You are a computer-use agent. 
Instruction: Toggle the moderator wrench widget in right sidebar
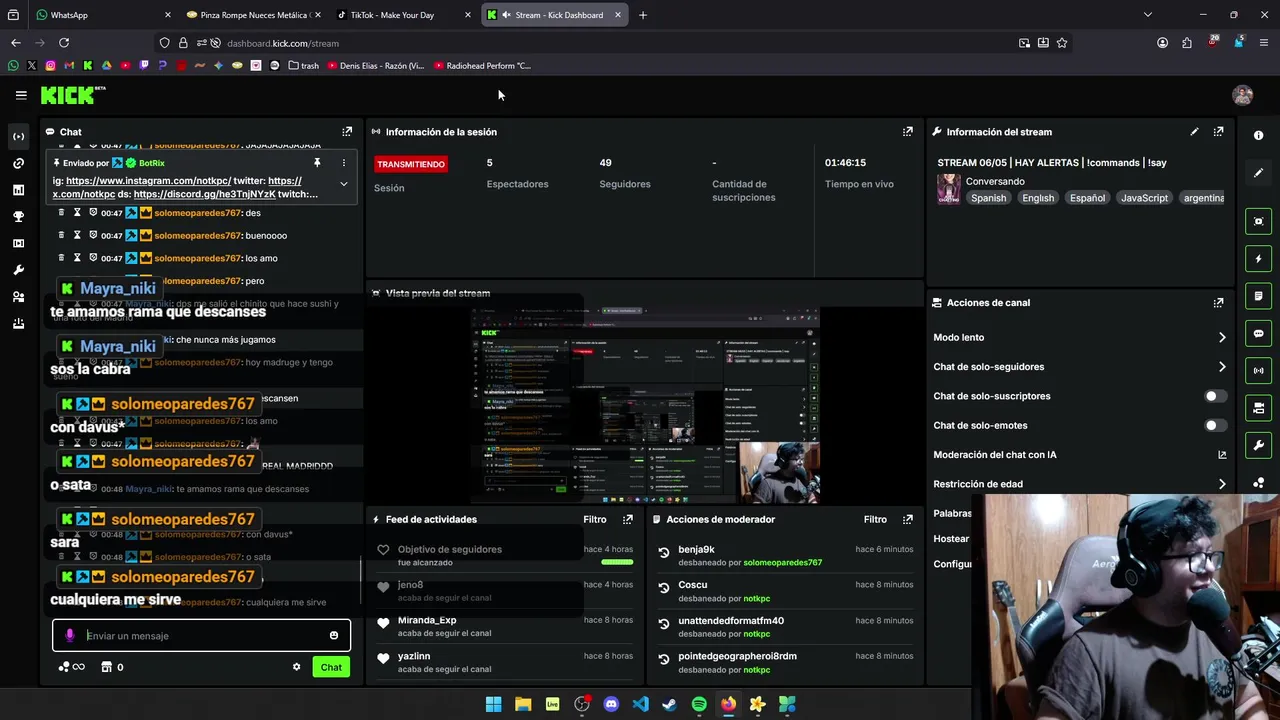pos(1259,445)
